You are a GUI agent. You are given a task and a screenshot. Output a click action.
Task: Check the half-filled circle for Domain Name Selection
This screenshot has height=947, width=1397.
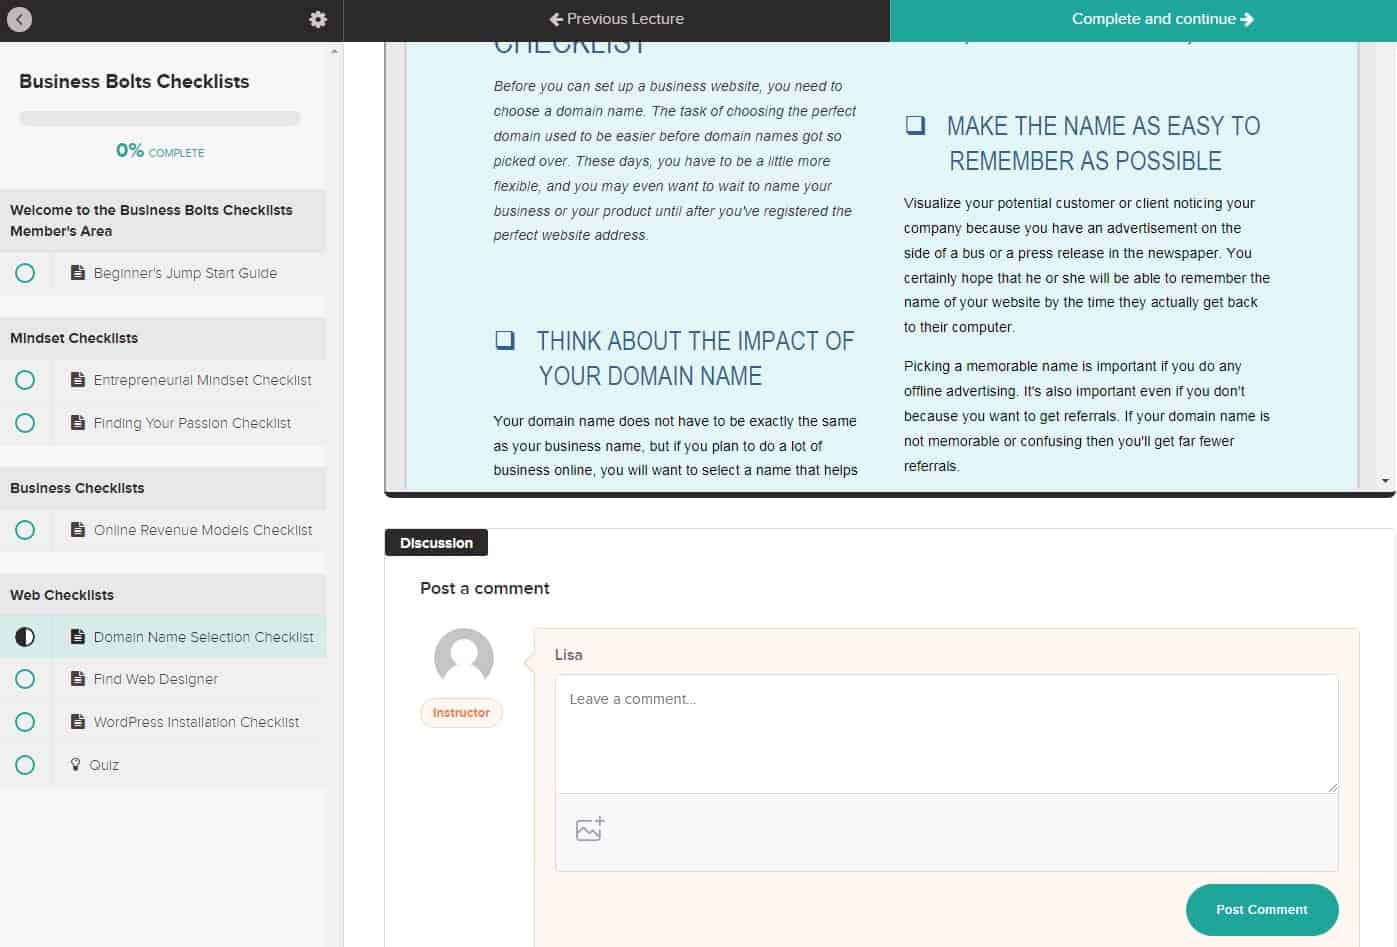pyautogui.click(x=25, y=637)
